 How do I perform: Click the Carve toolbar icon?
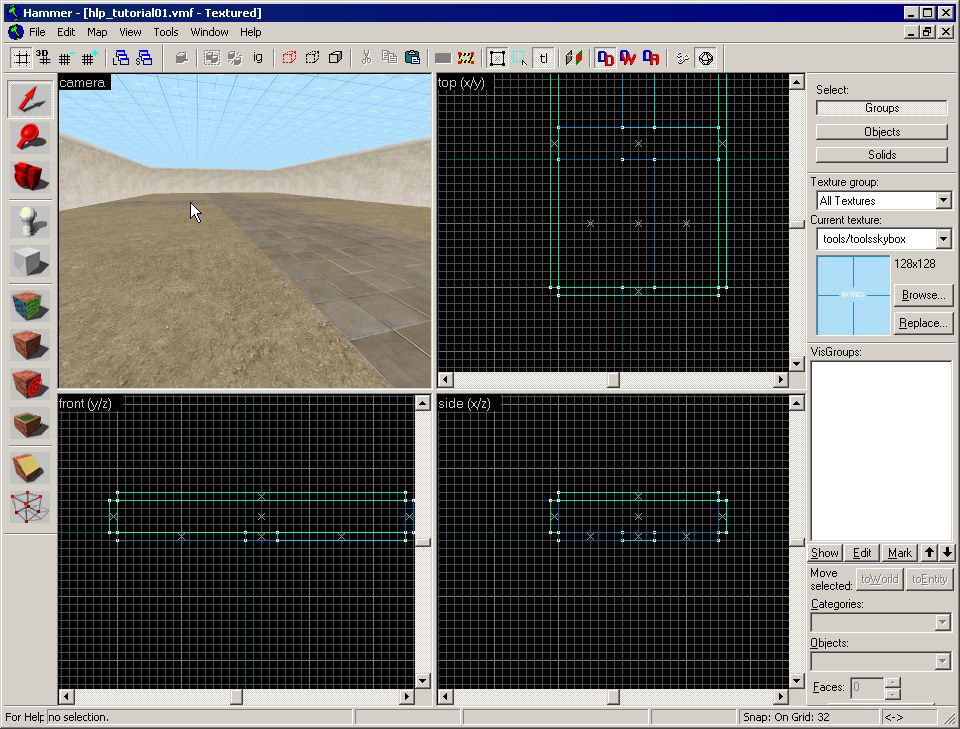point(181,58)
